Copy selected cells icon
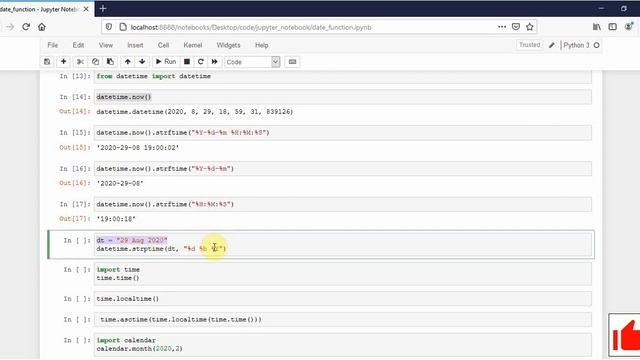The height and width of the screenshot is (360, 640). point(95,62)
